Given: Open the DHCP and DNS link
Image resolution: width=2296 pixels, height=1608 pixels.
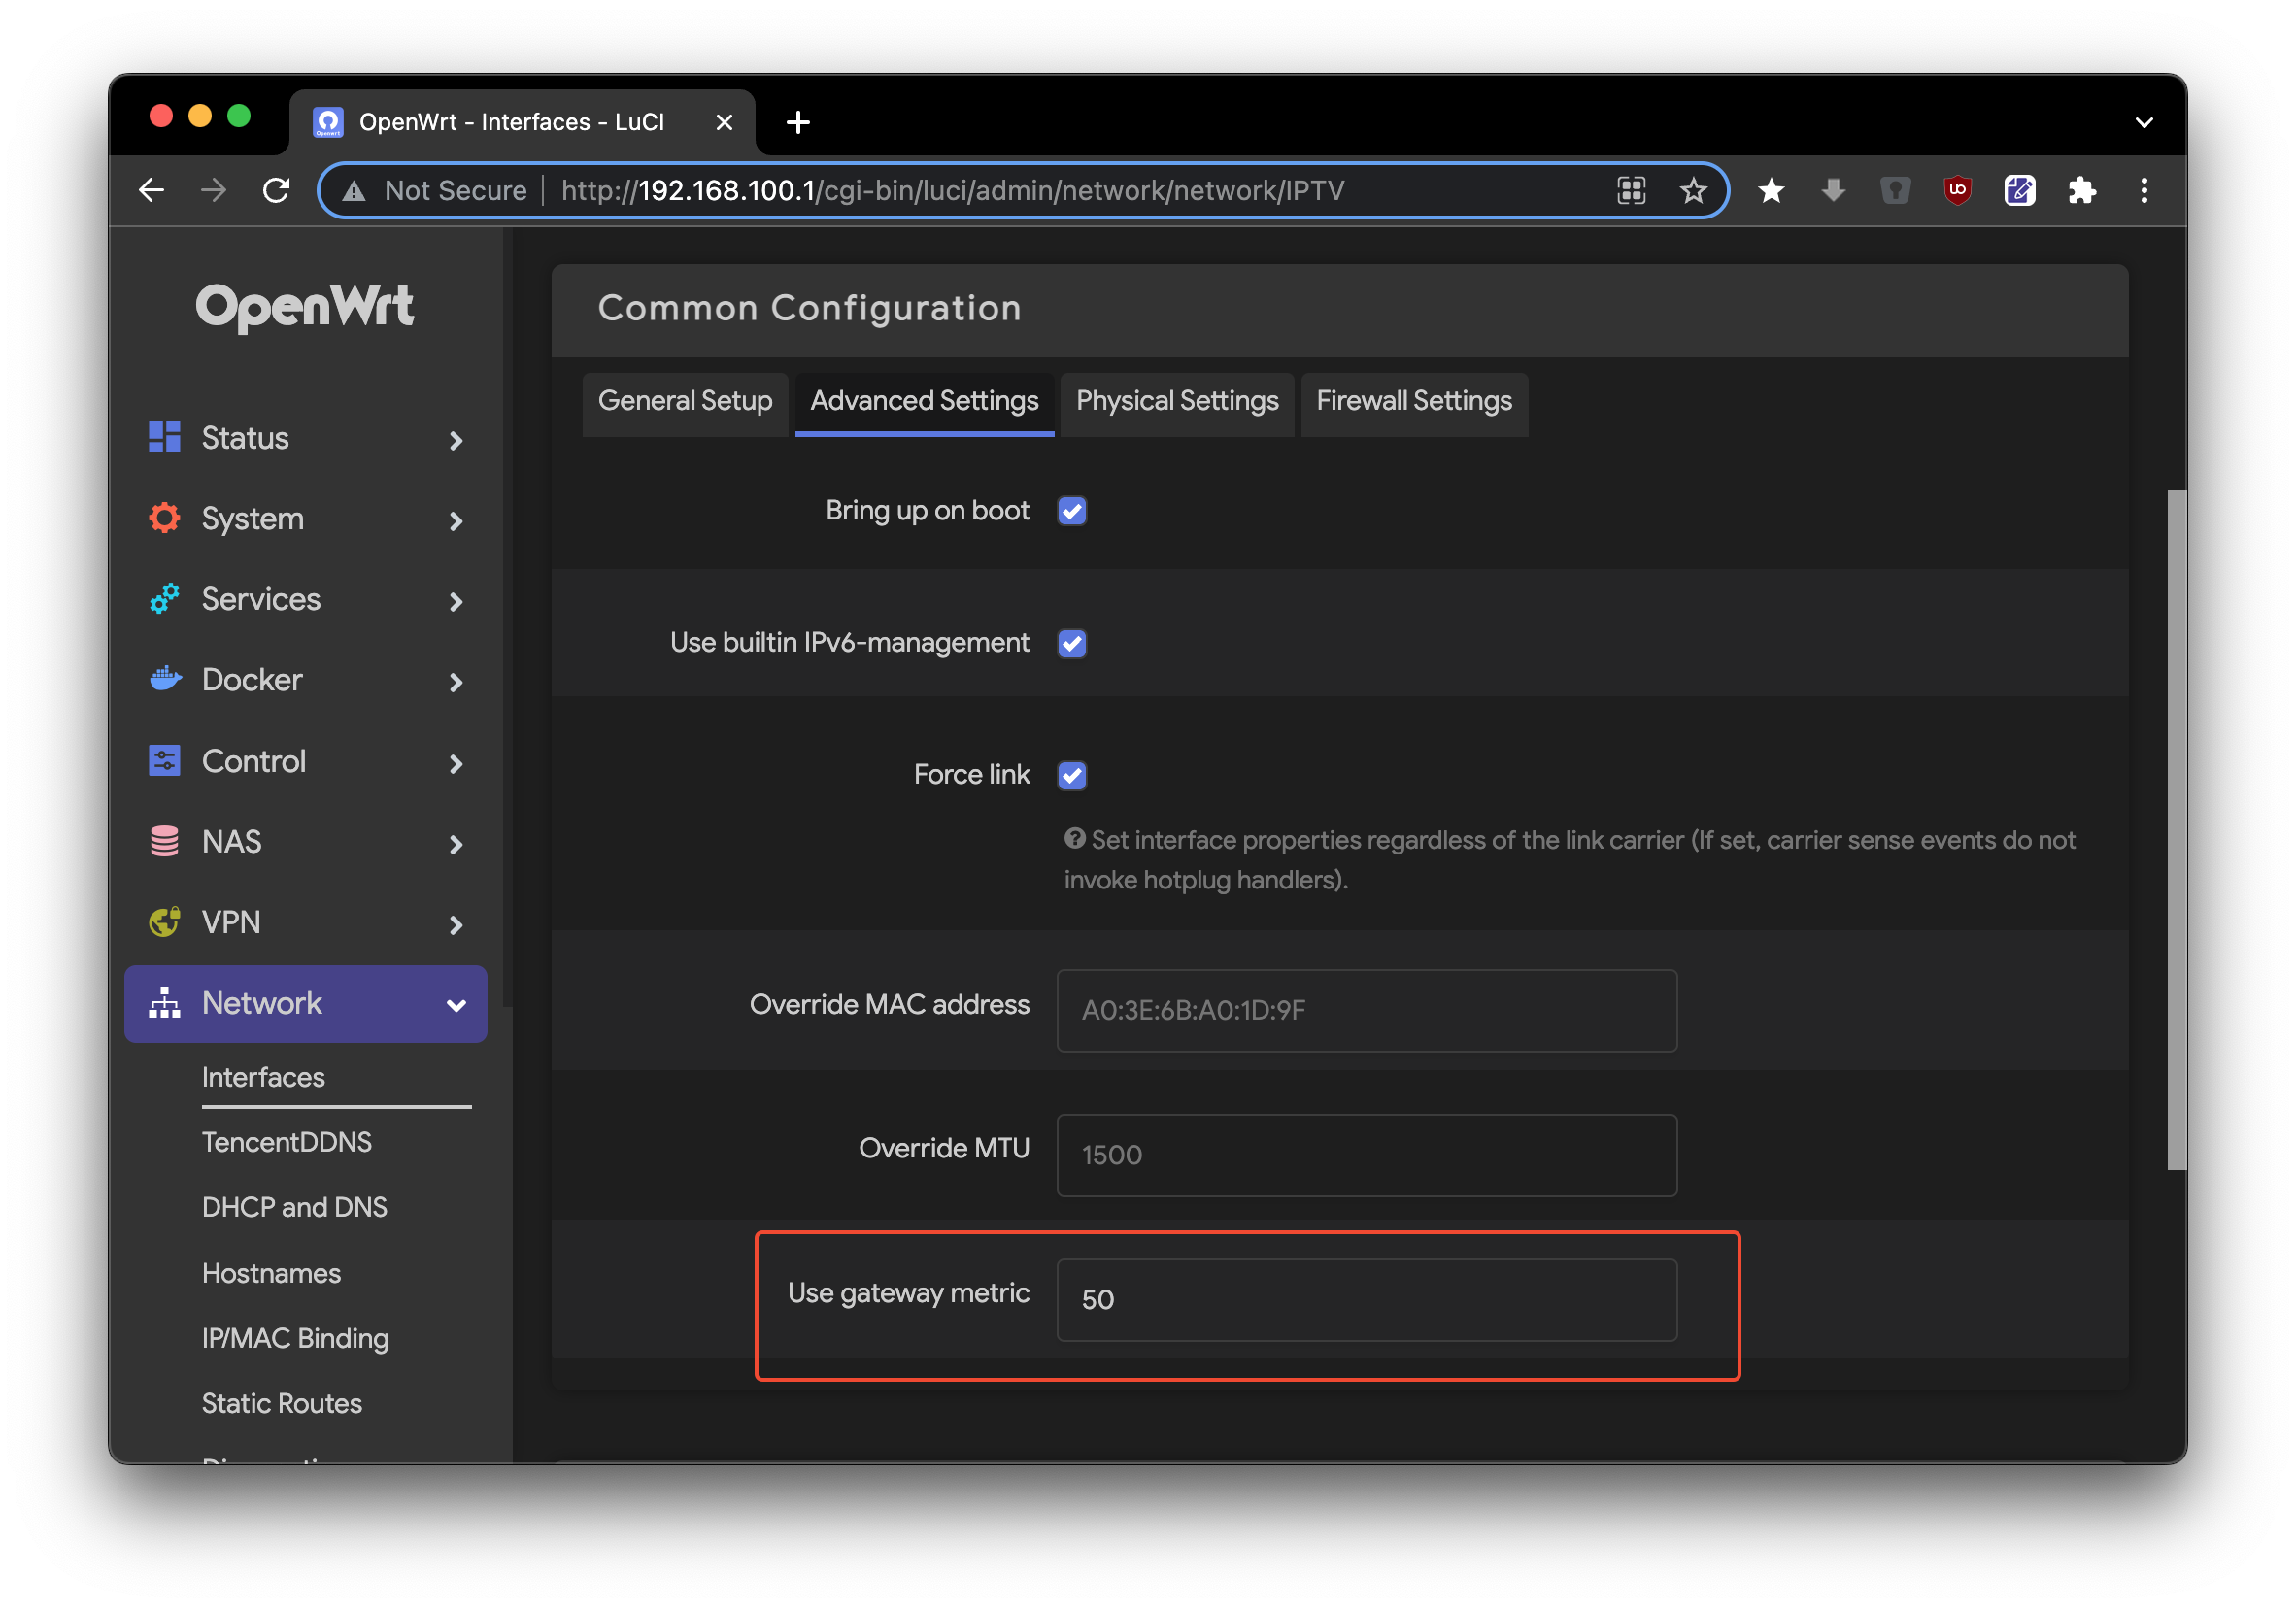Looking at the screenshot, I should 294,1206.
